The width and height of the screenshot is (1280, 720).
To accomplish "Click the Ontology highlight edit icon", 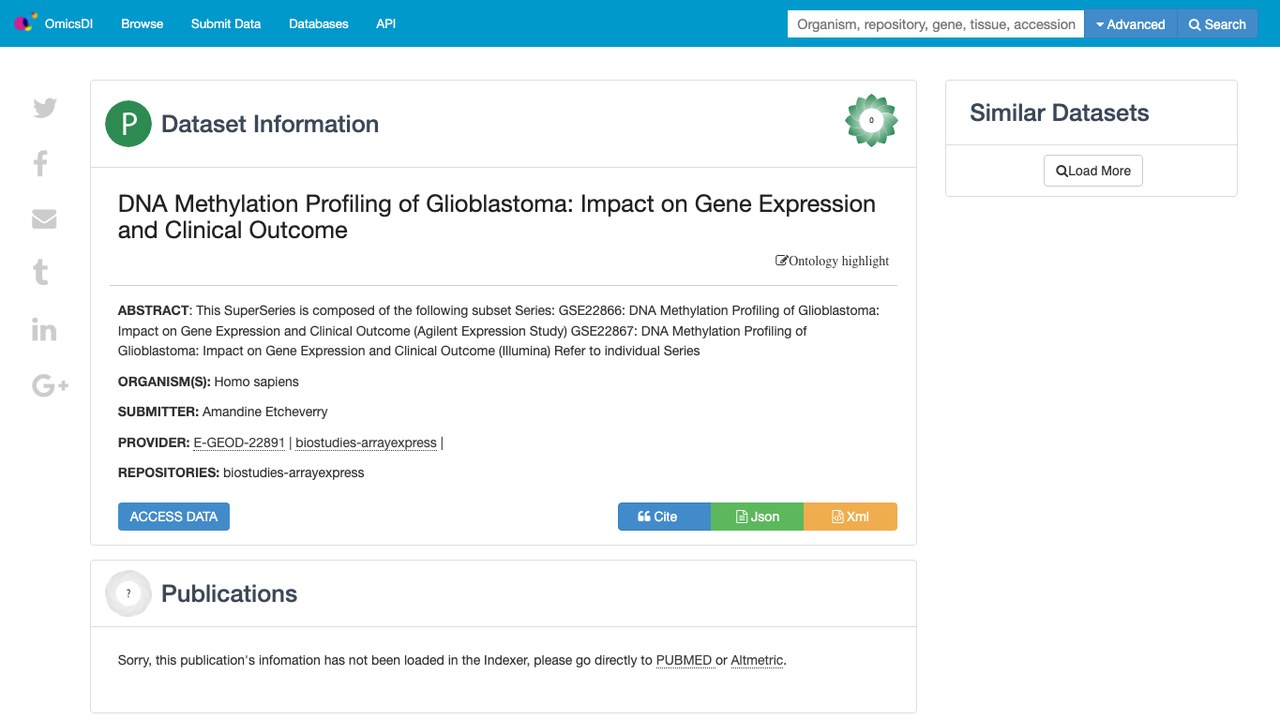I will (x=782, y=260).
